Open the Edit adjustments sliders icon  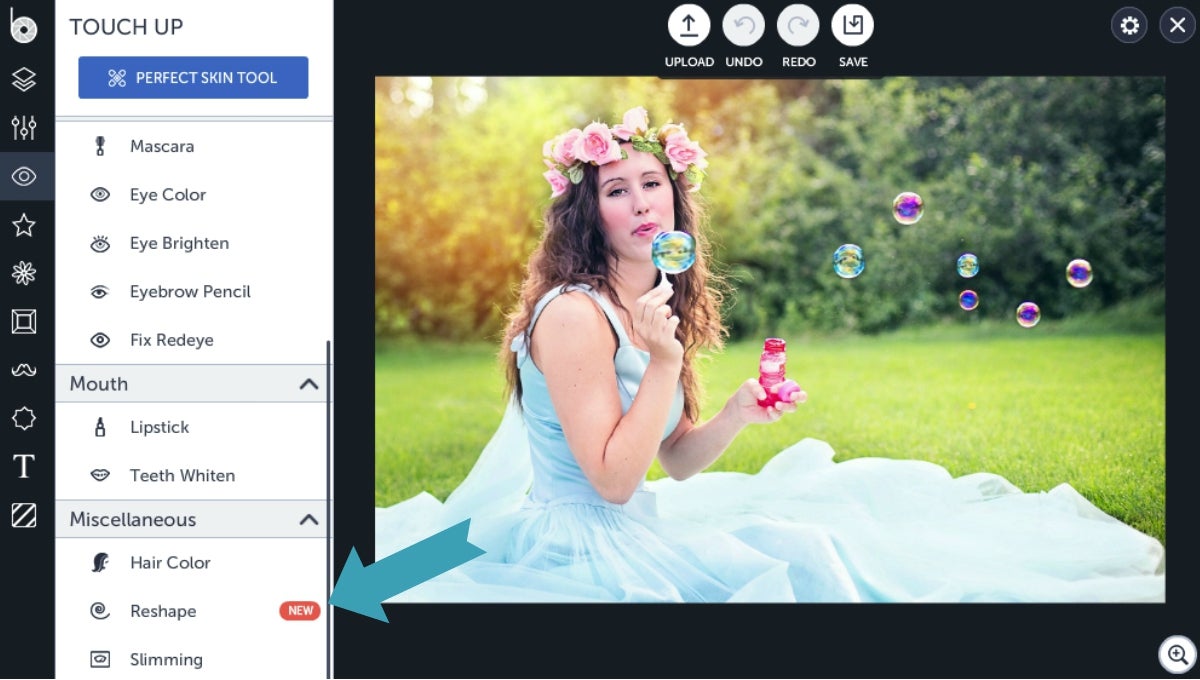coord(25,126)
